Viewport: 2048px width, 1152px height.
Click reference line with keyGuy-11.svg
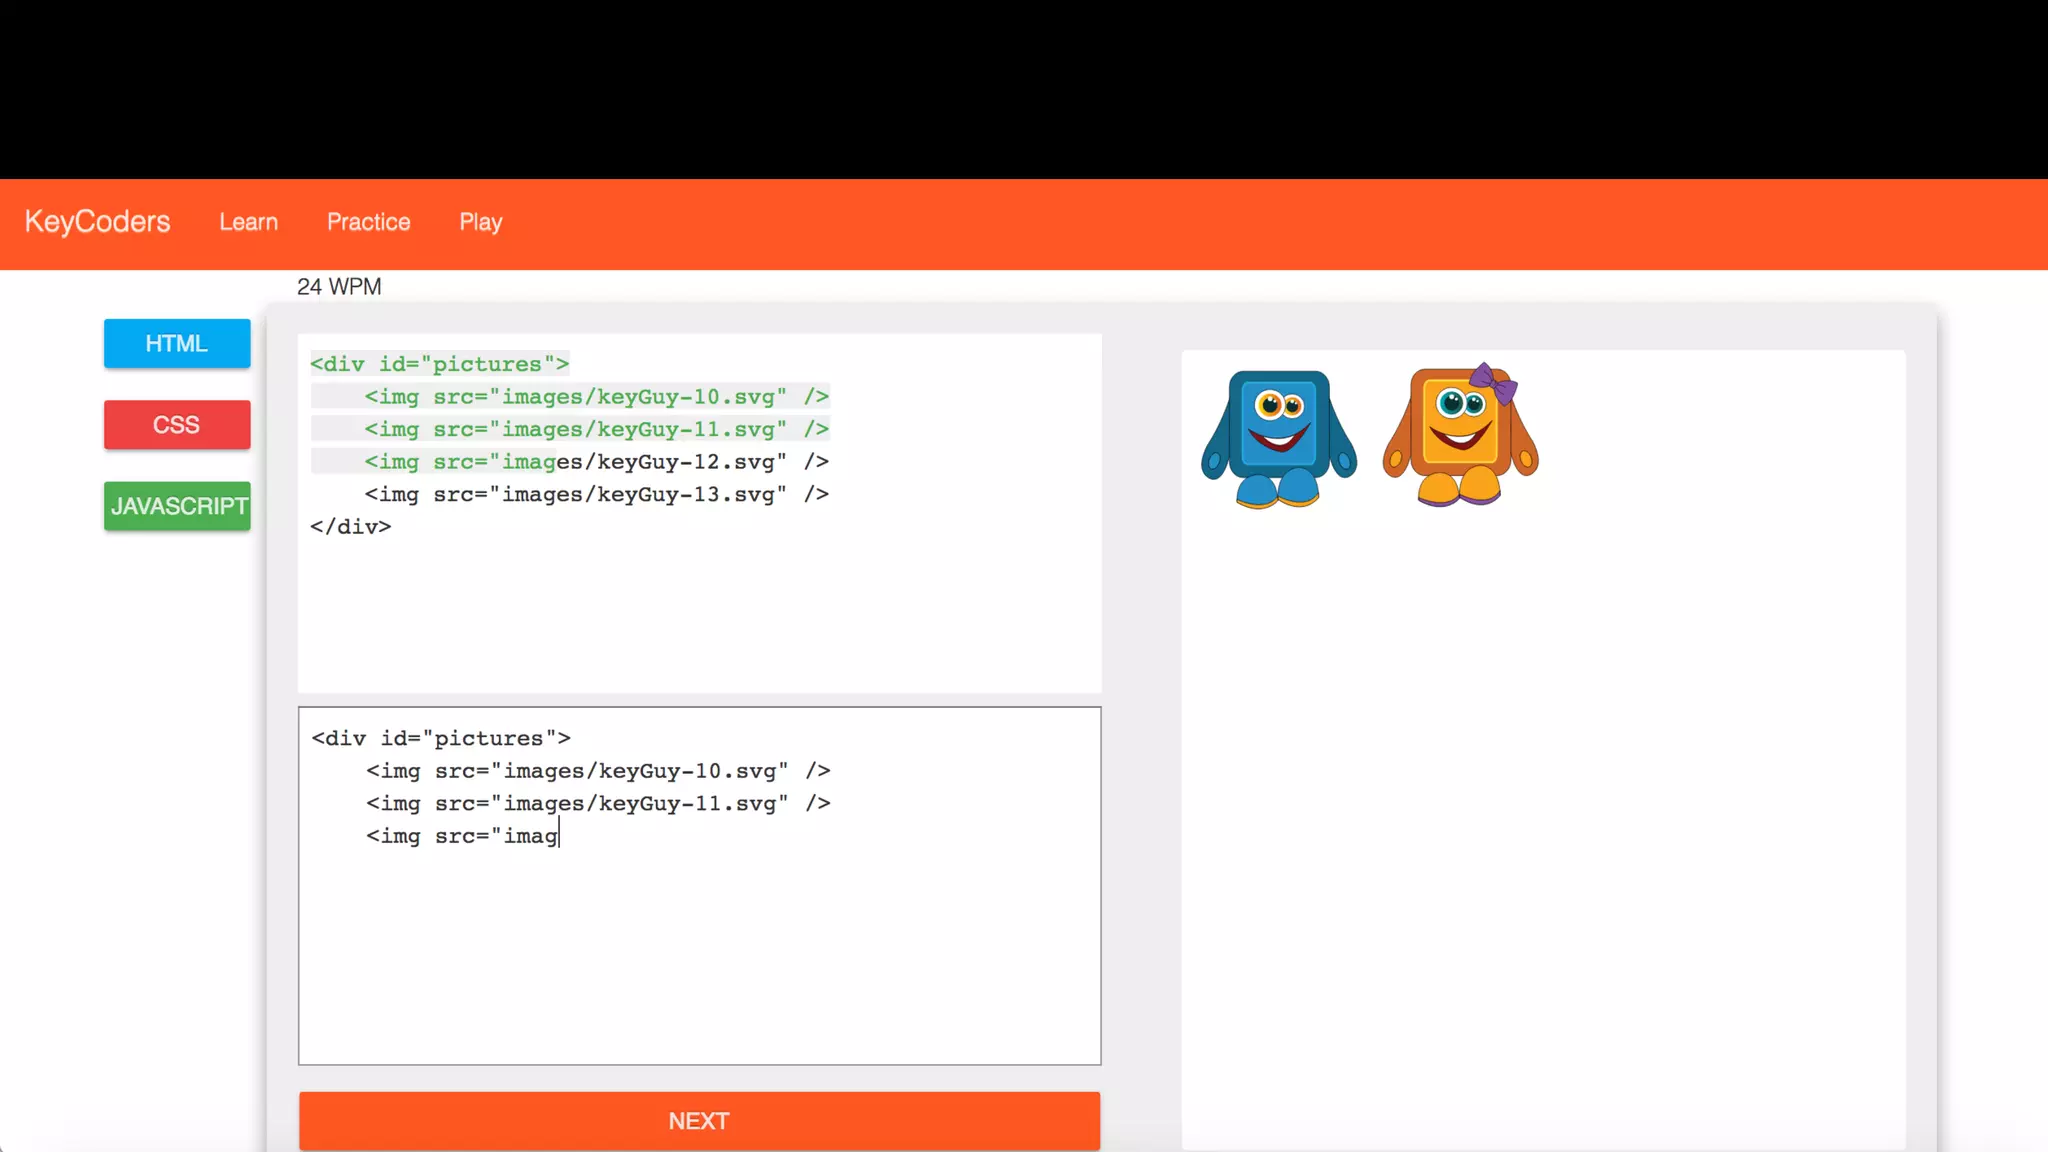[x=597, y=429]
